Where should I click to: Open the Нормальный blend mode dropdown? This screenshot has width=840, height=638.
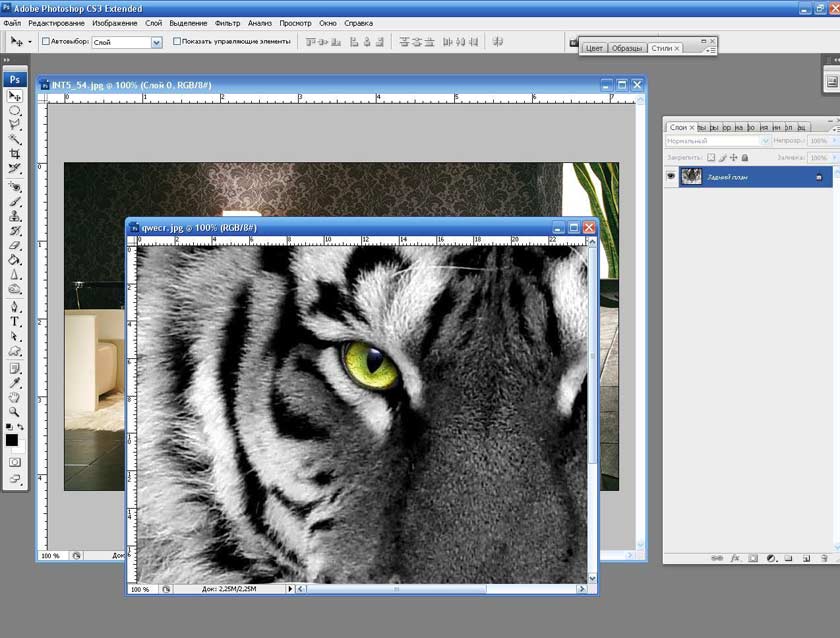765,141
